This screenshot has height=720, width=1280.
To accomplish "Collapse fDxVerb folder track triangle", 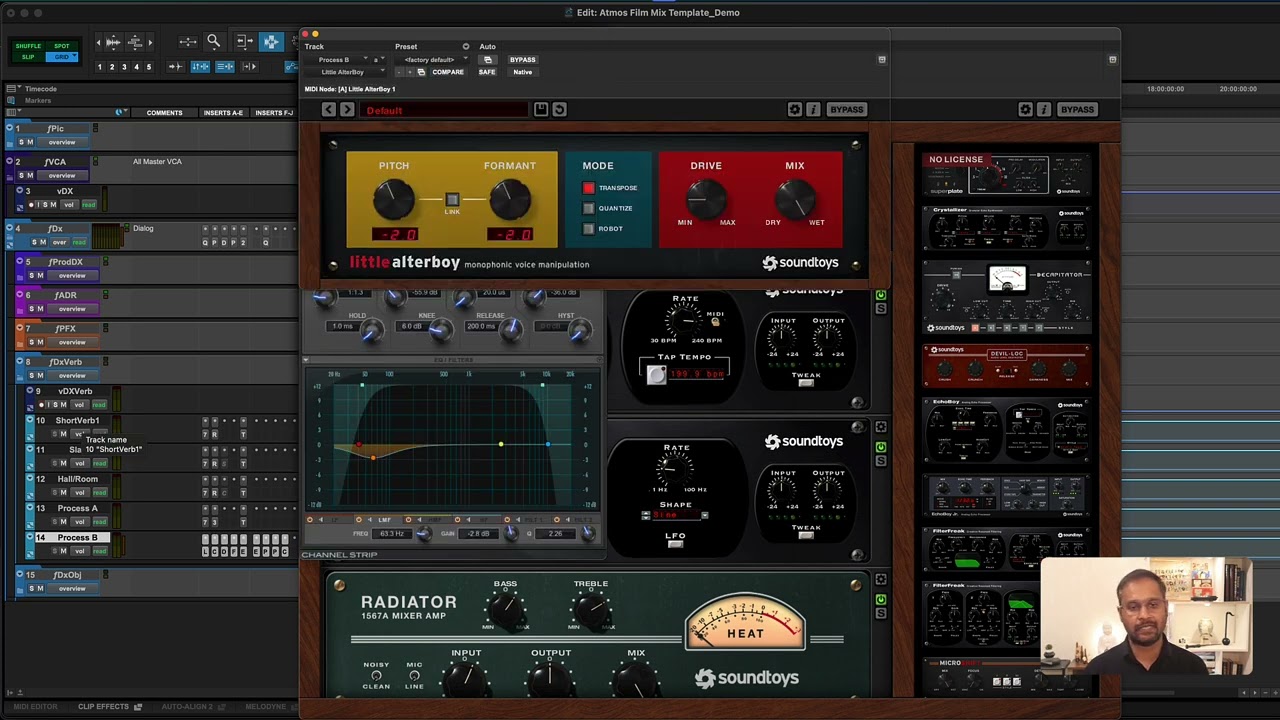I will coord(21,362).
